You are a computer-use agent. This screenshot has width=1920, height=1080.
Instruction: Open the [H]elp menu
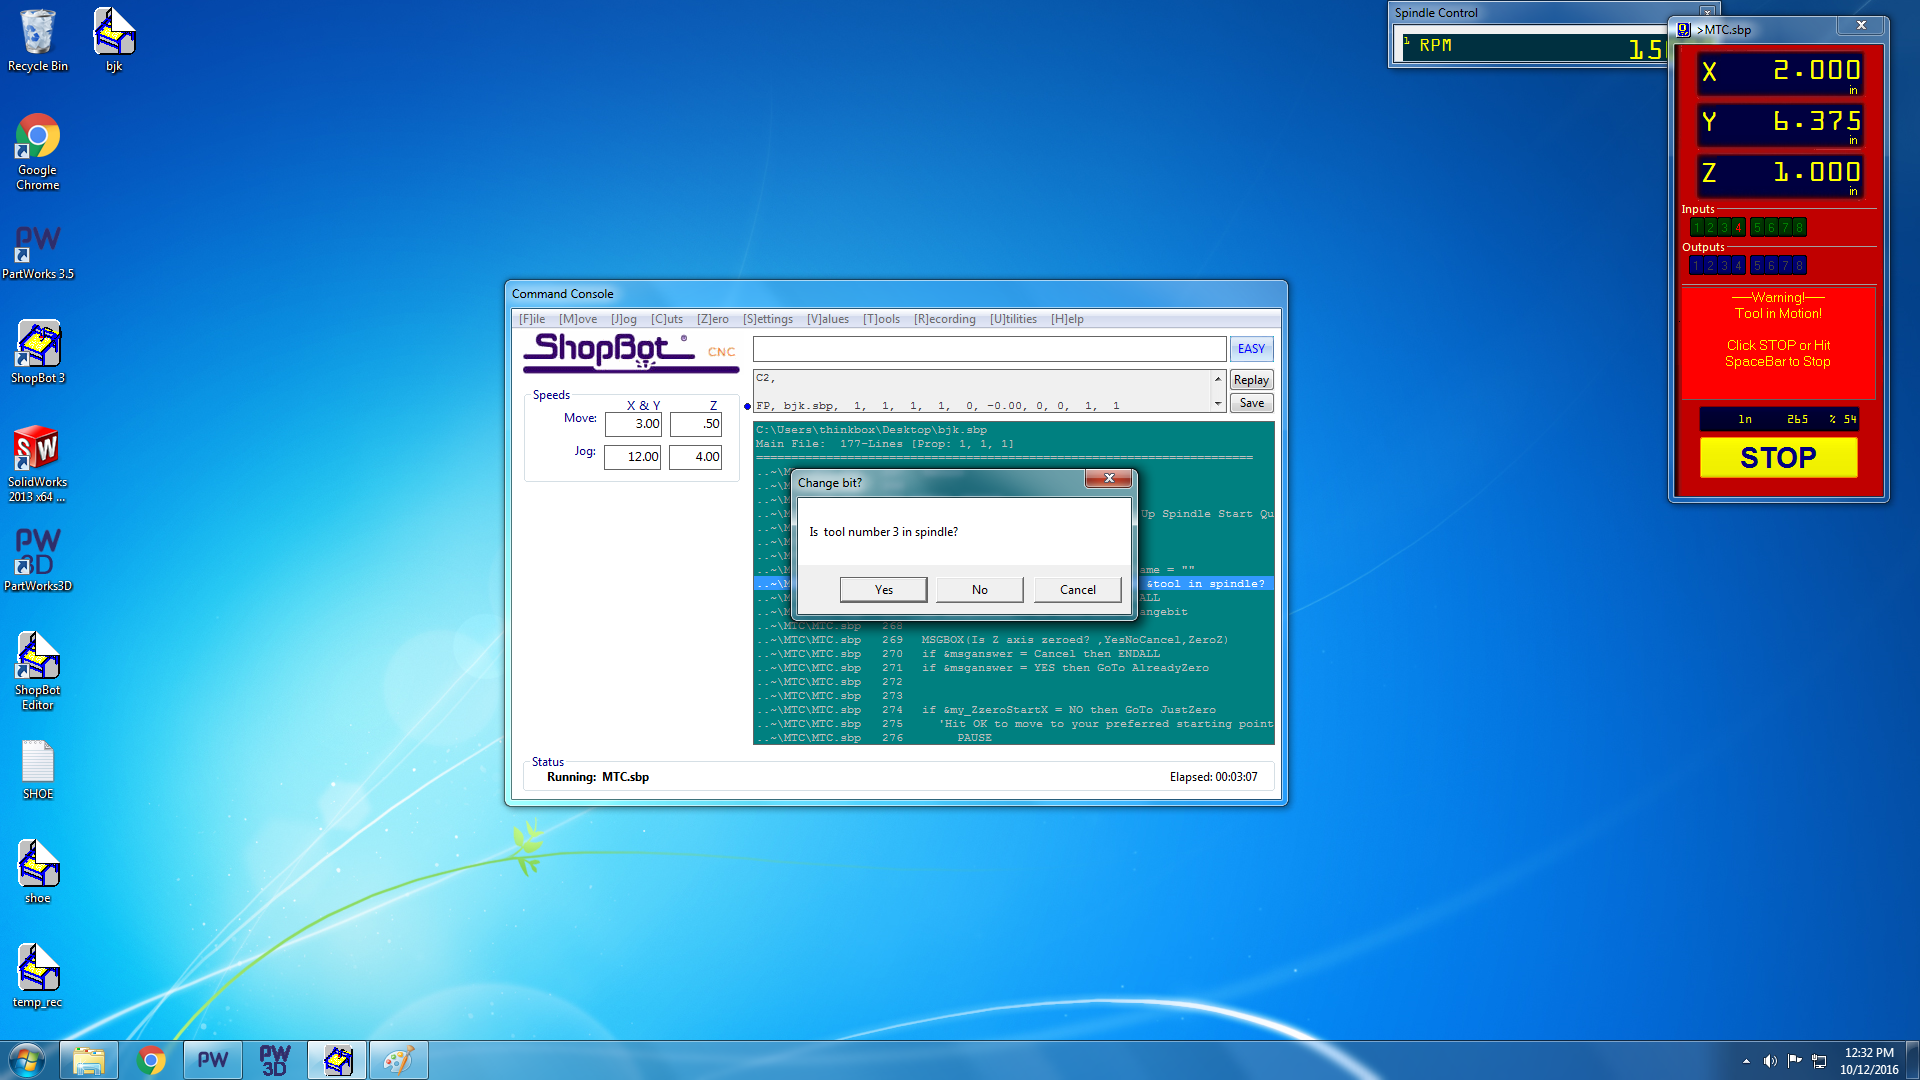1067,319
